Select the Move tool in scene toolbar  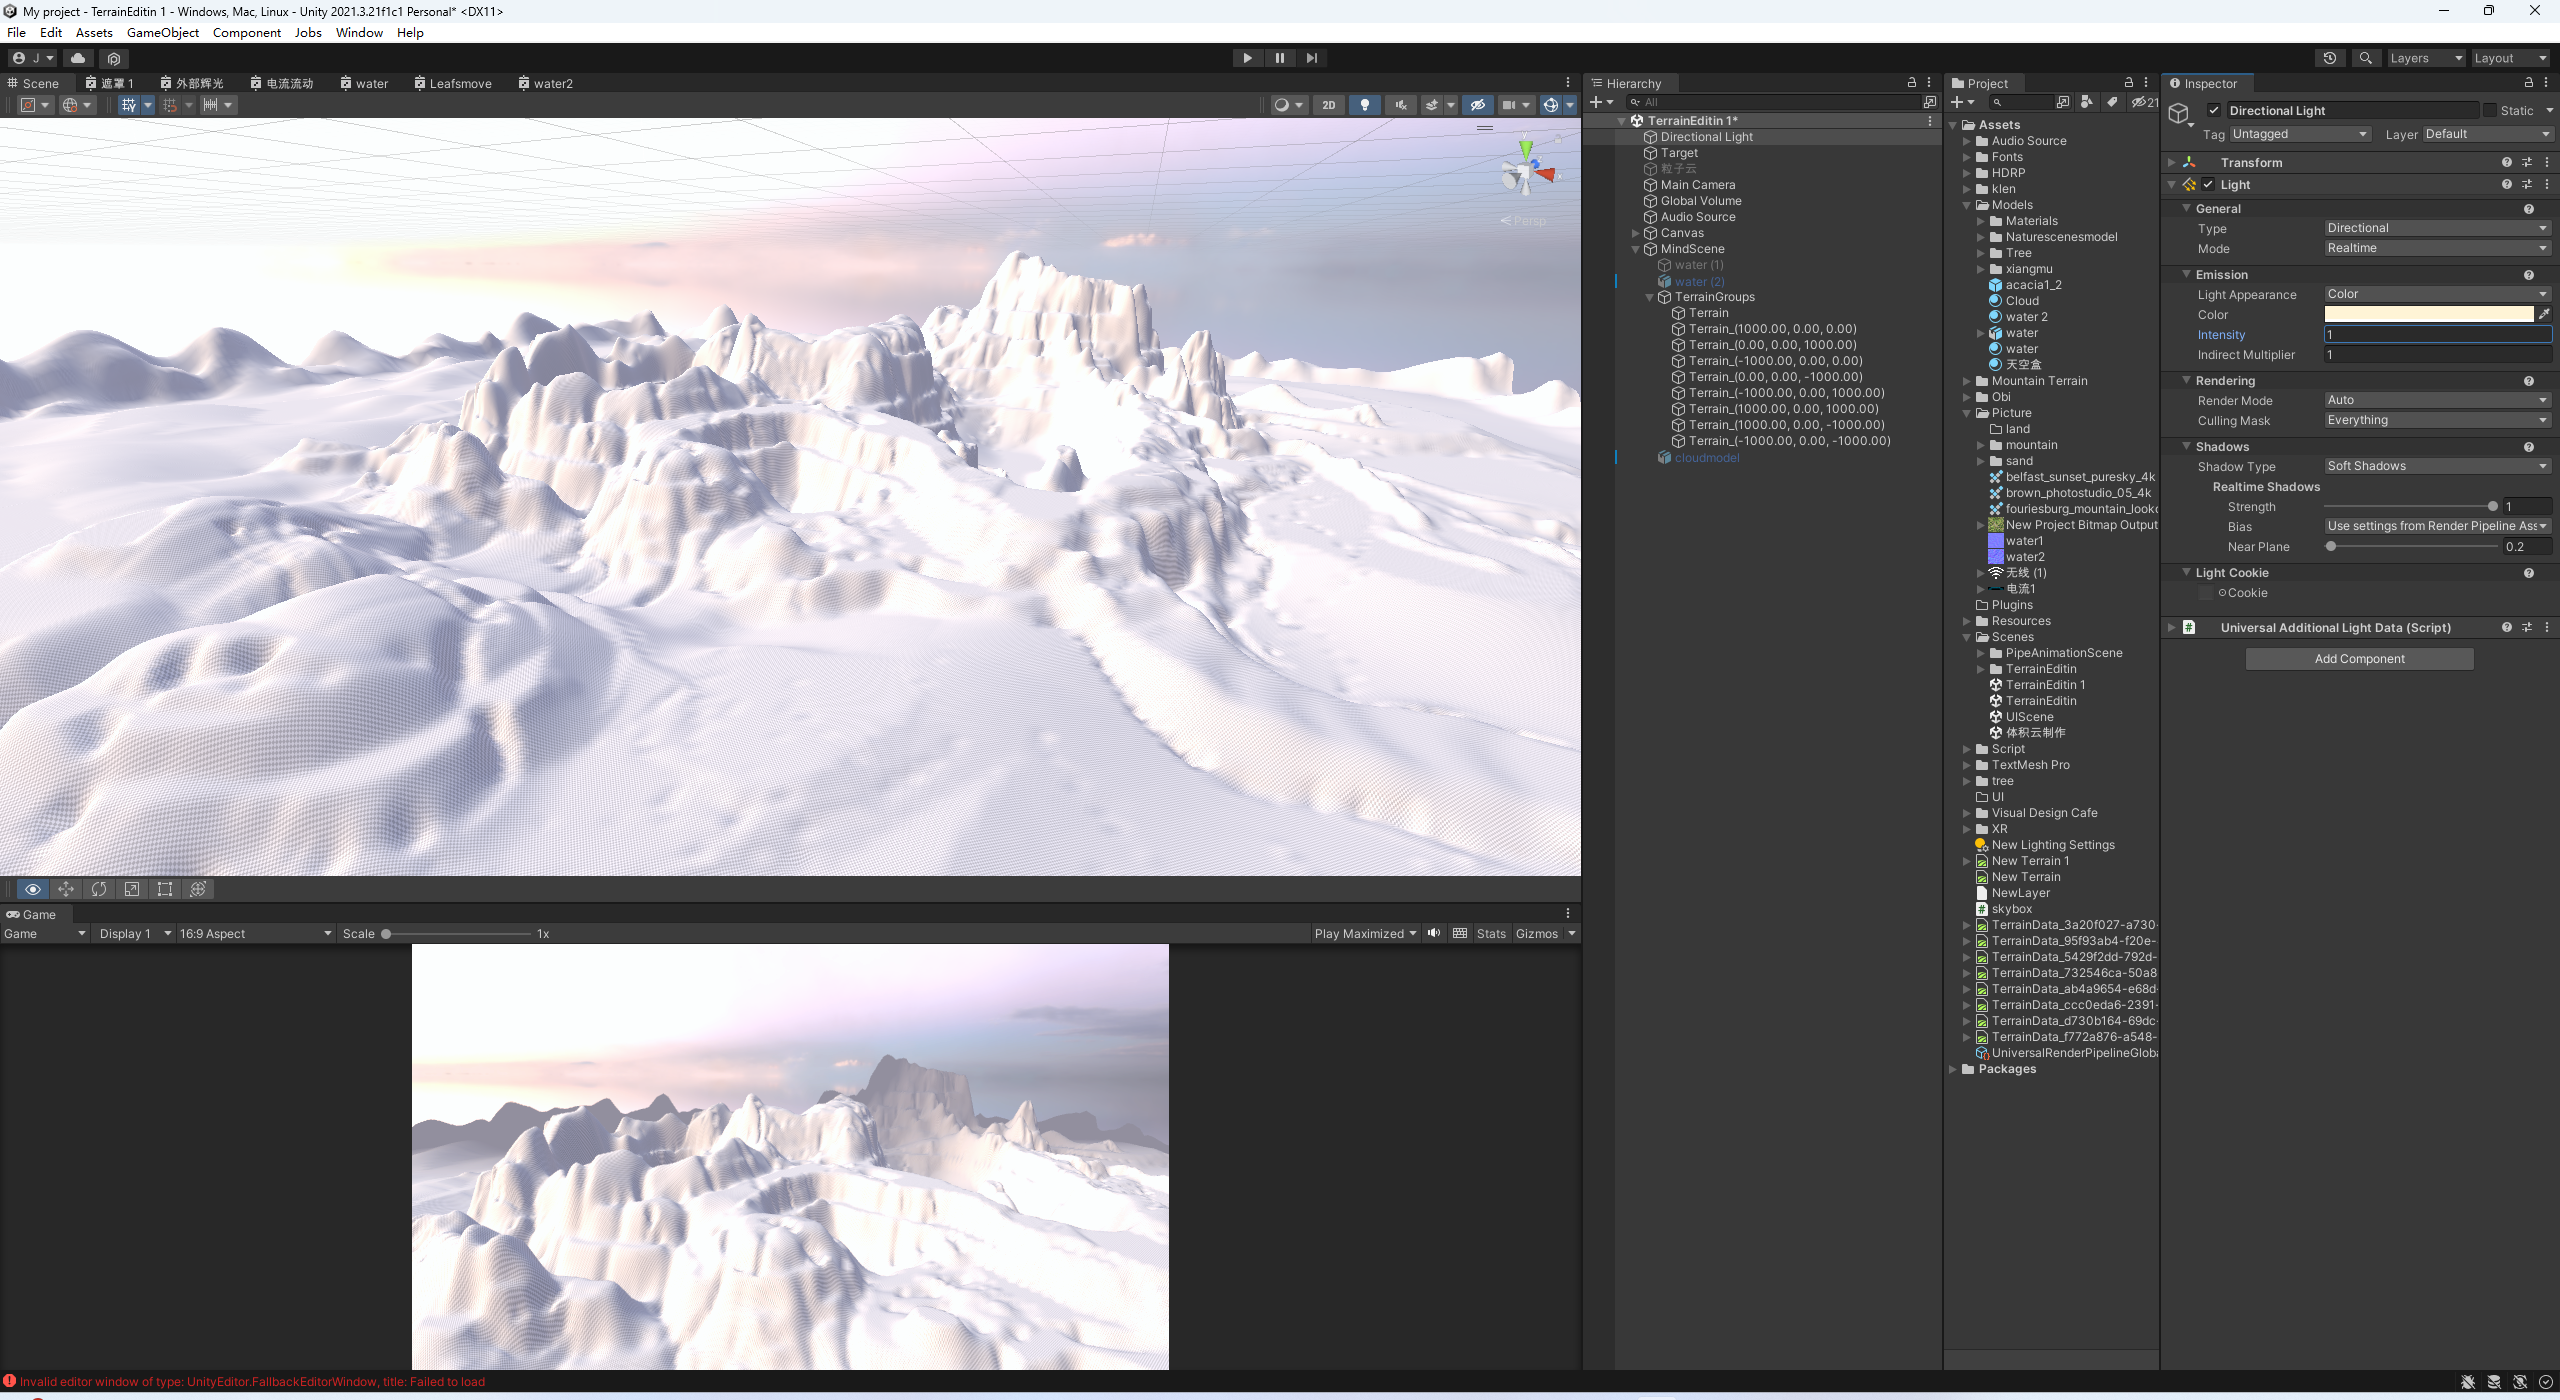[x=66, y=889]
